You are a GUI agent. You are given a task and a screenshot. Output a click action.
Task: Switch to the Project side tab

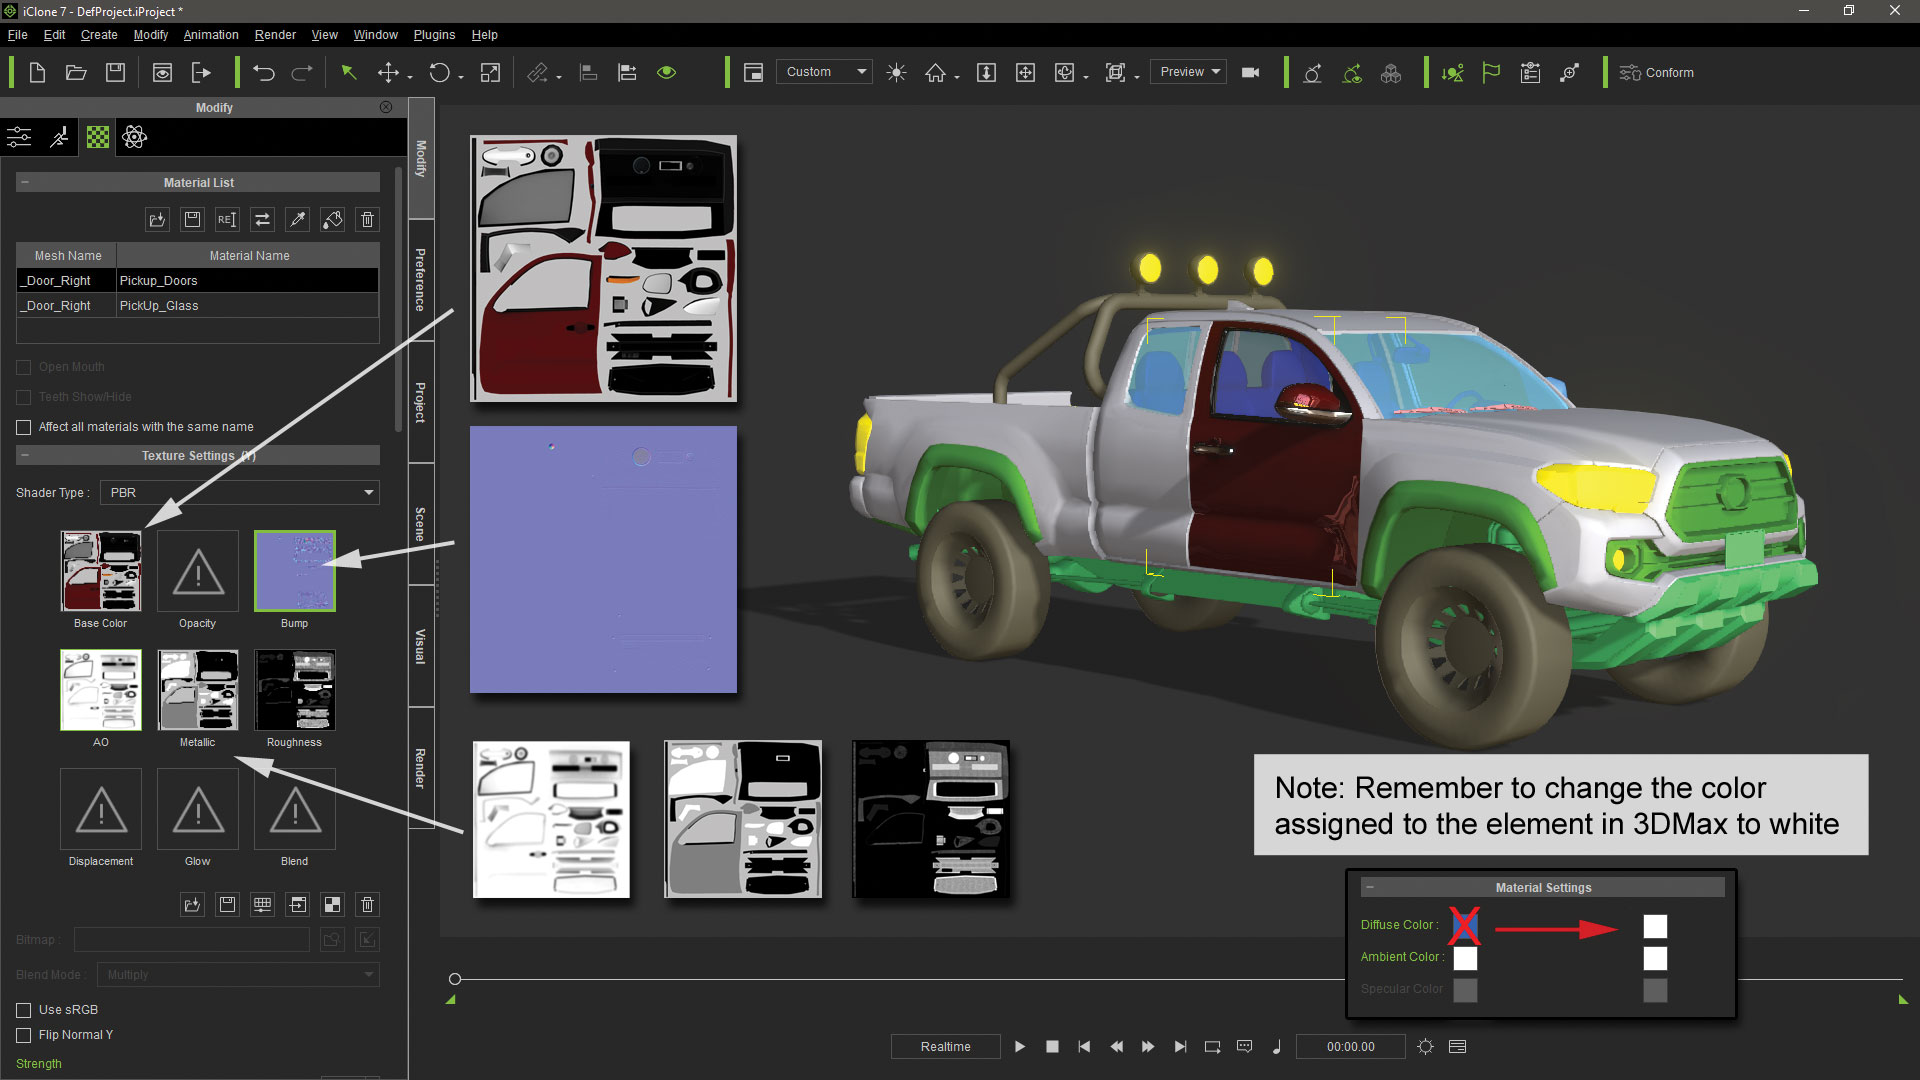(421, 402)
